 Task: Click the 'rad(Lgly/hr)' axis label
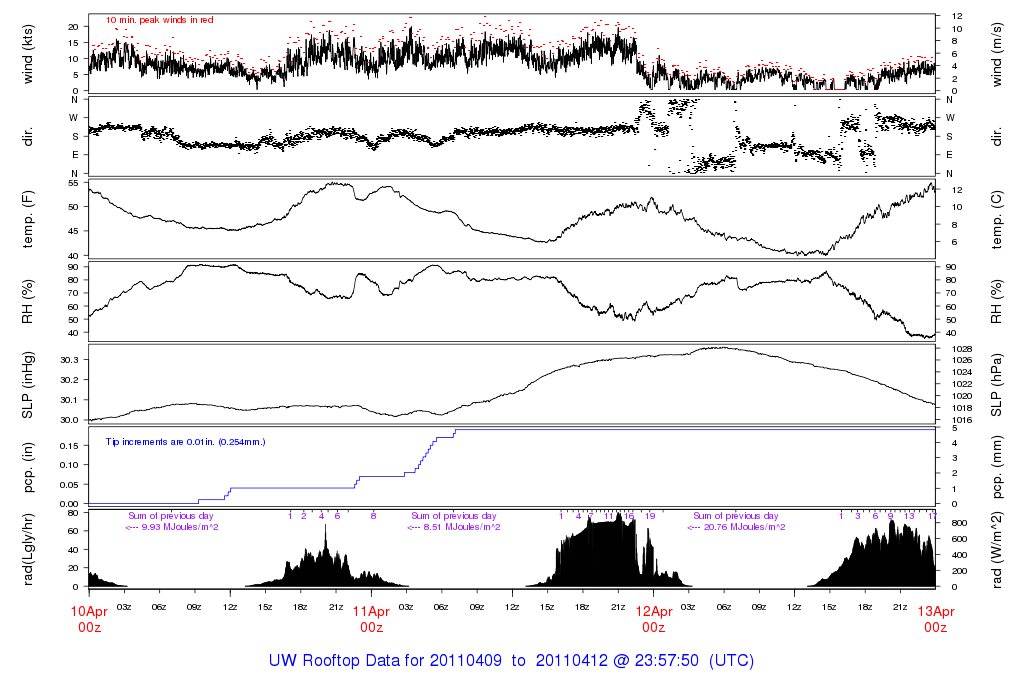pos(27,549)
